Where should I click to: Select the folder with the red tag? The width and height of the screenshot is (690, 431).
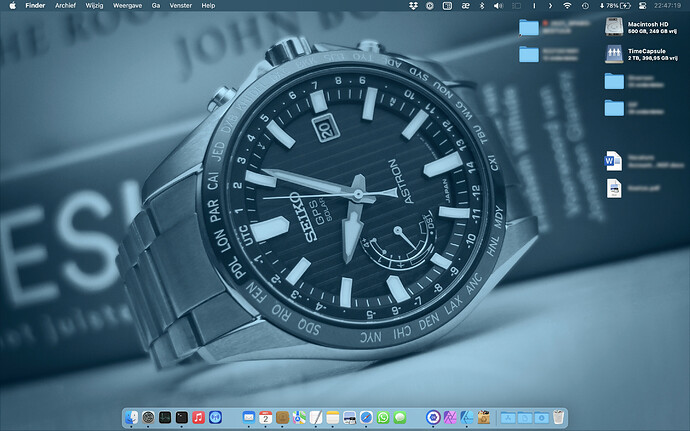pyautogui.click(x=529, y=27)
